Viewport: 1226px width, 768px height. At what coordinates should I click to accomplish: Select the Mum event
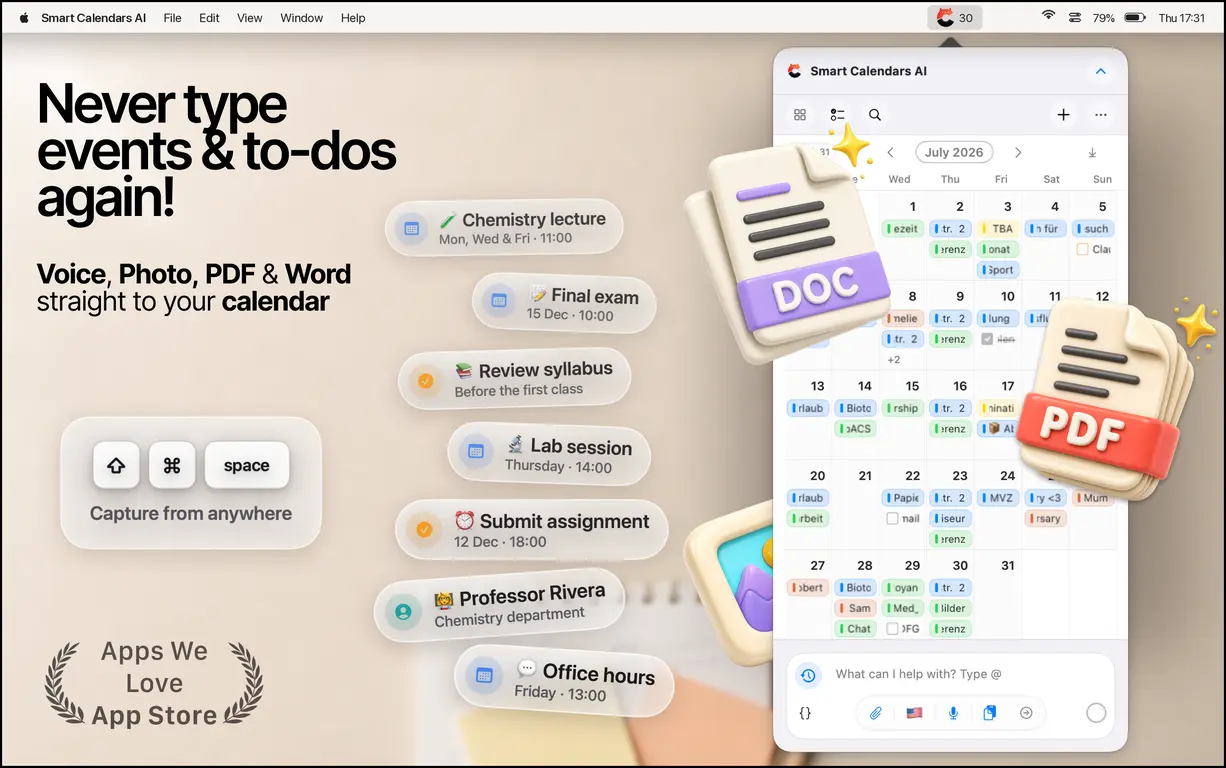(x=1093, y=498)
